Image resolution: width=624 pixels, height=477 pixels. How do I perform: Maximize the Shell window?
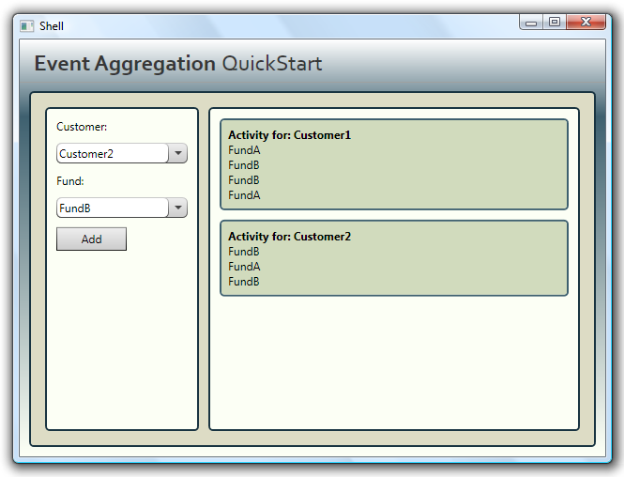pyautogui.click(x=554, y=22)
